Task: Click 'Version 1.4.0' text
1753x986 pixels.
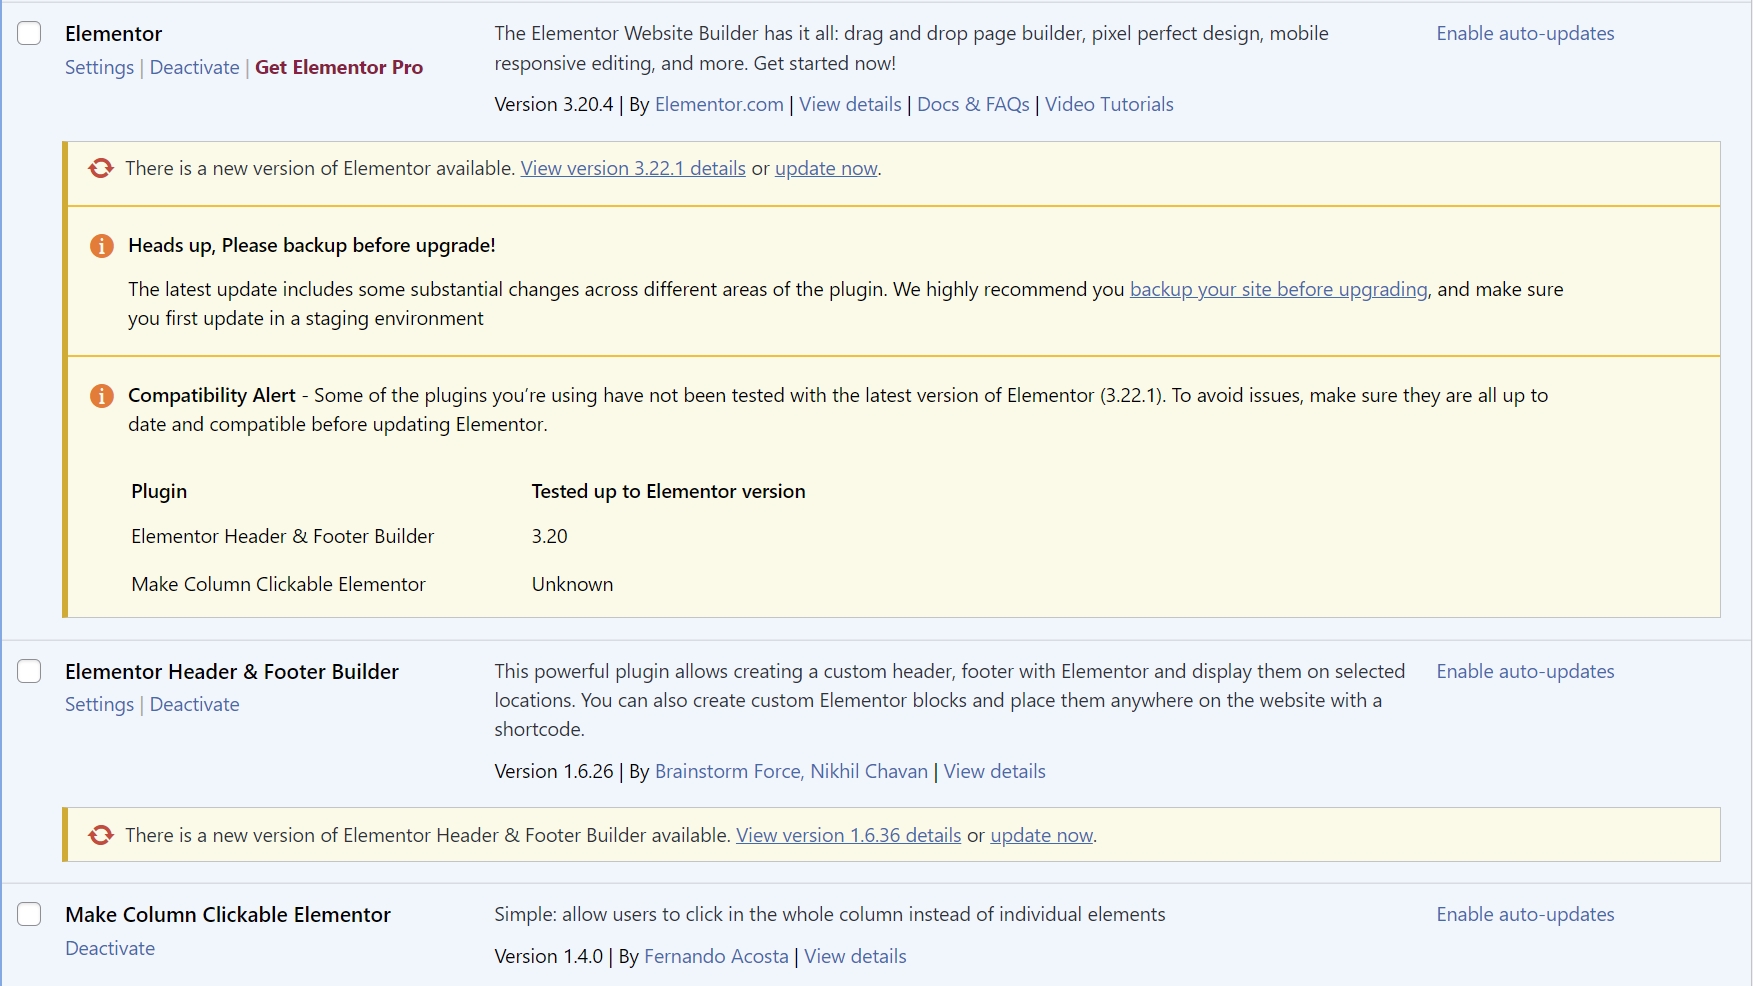Action: coord(548,957)
